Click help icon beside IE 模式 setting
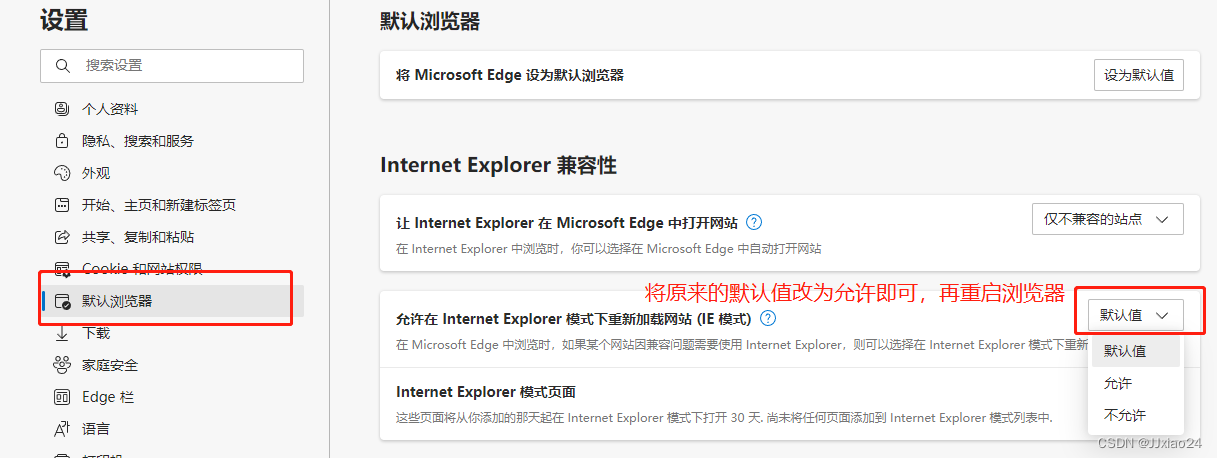The image size is (1217, 458). click(x=768, y=318)
